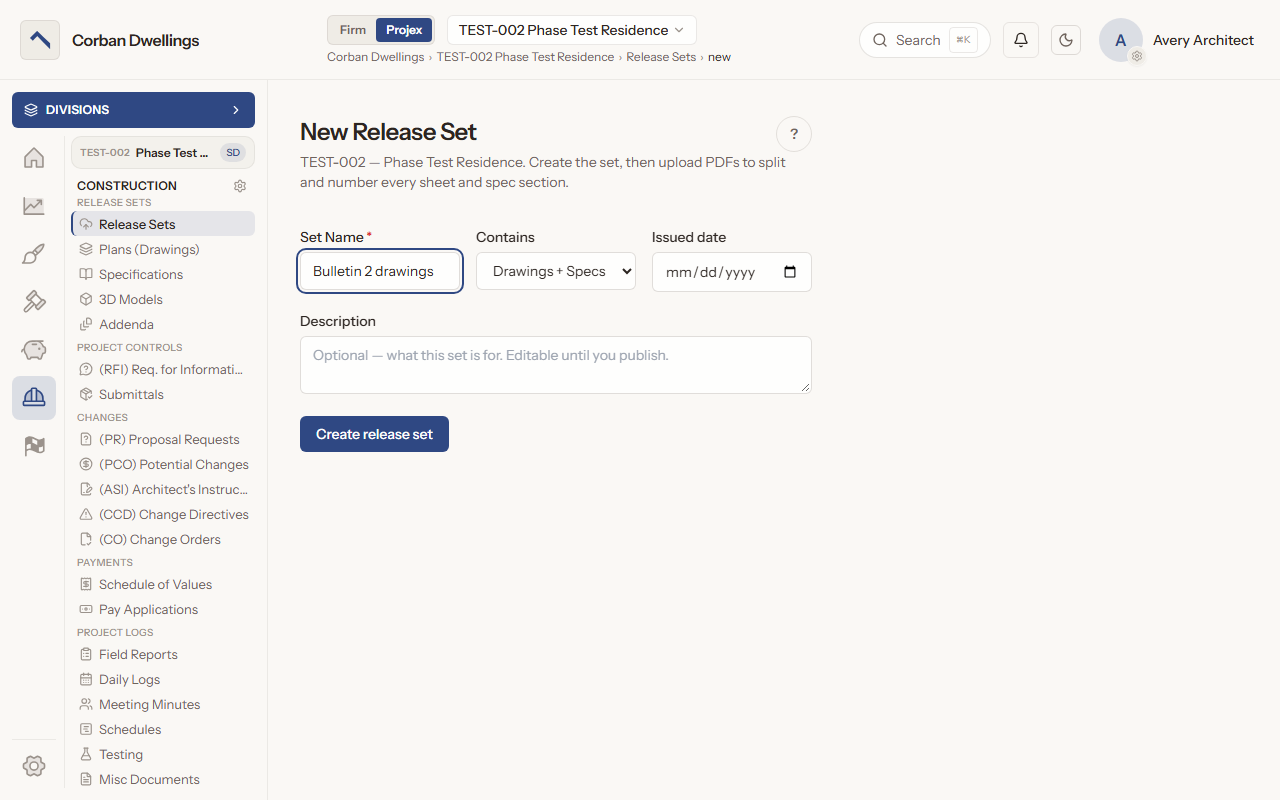Open Schedule of Values
This screenshot has width=1280, height=800.
162,584
